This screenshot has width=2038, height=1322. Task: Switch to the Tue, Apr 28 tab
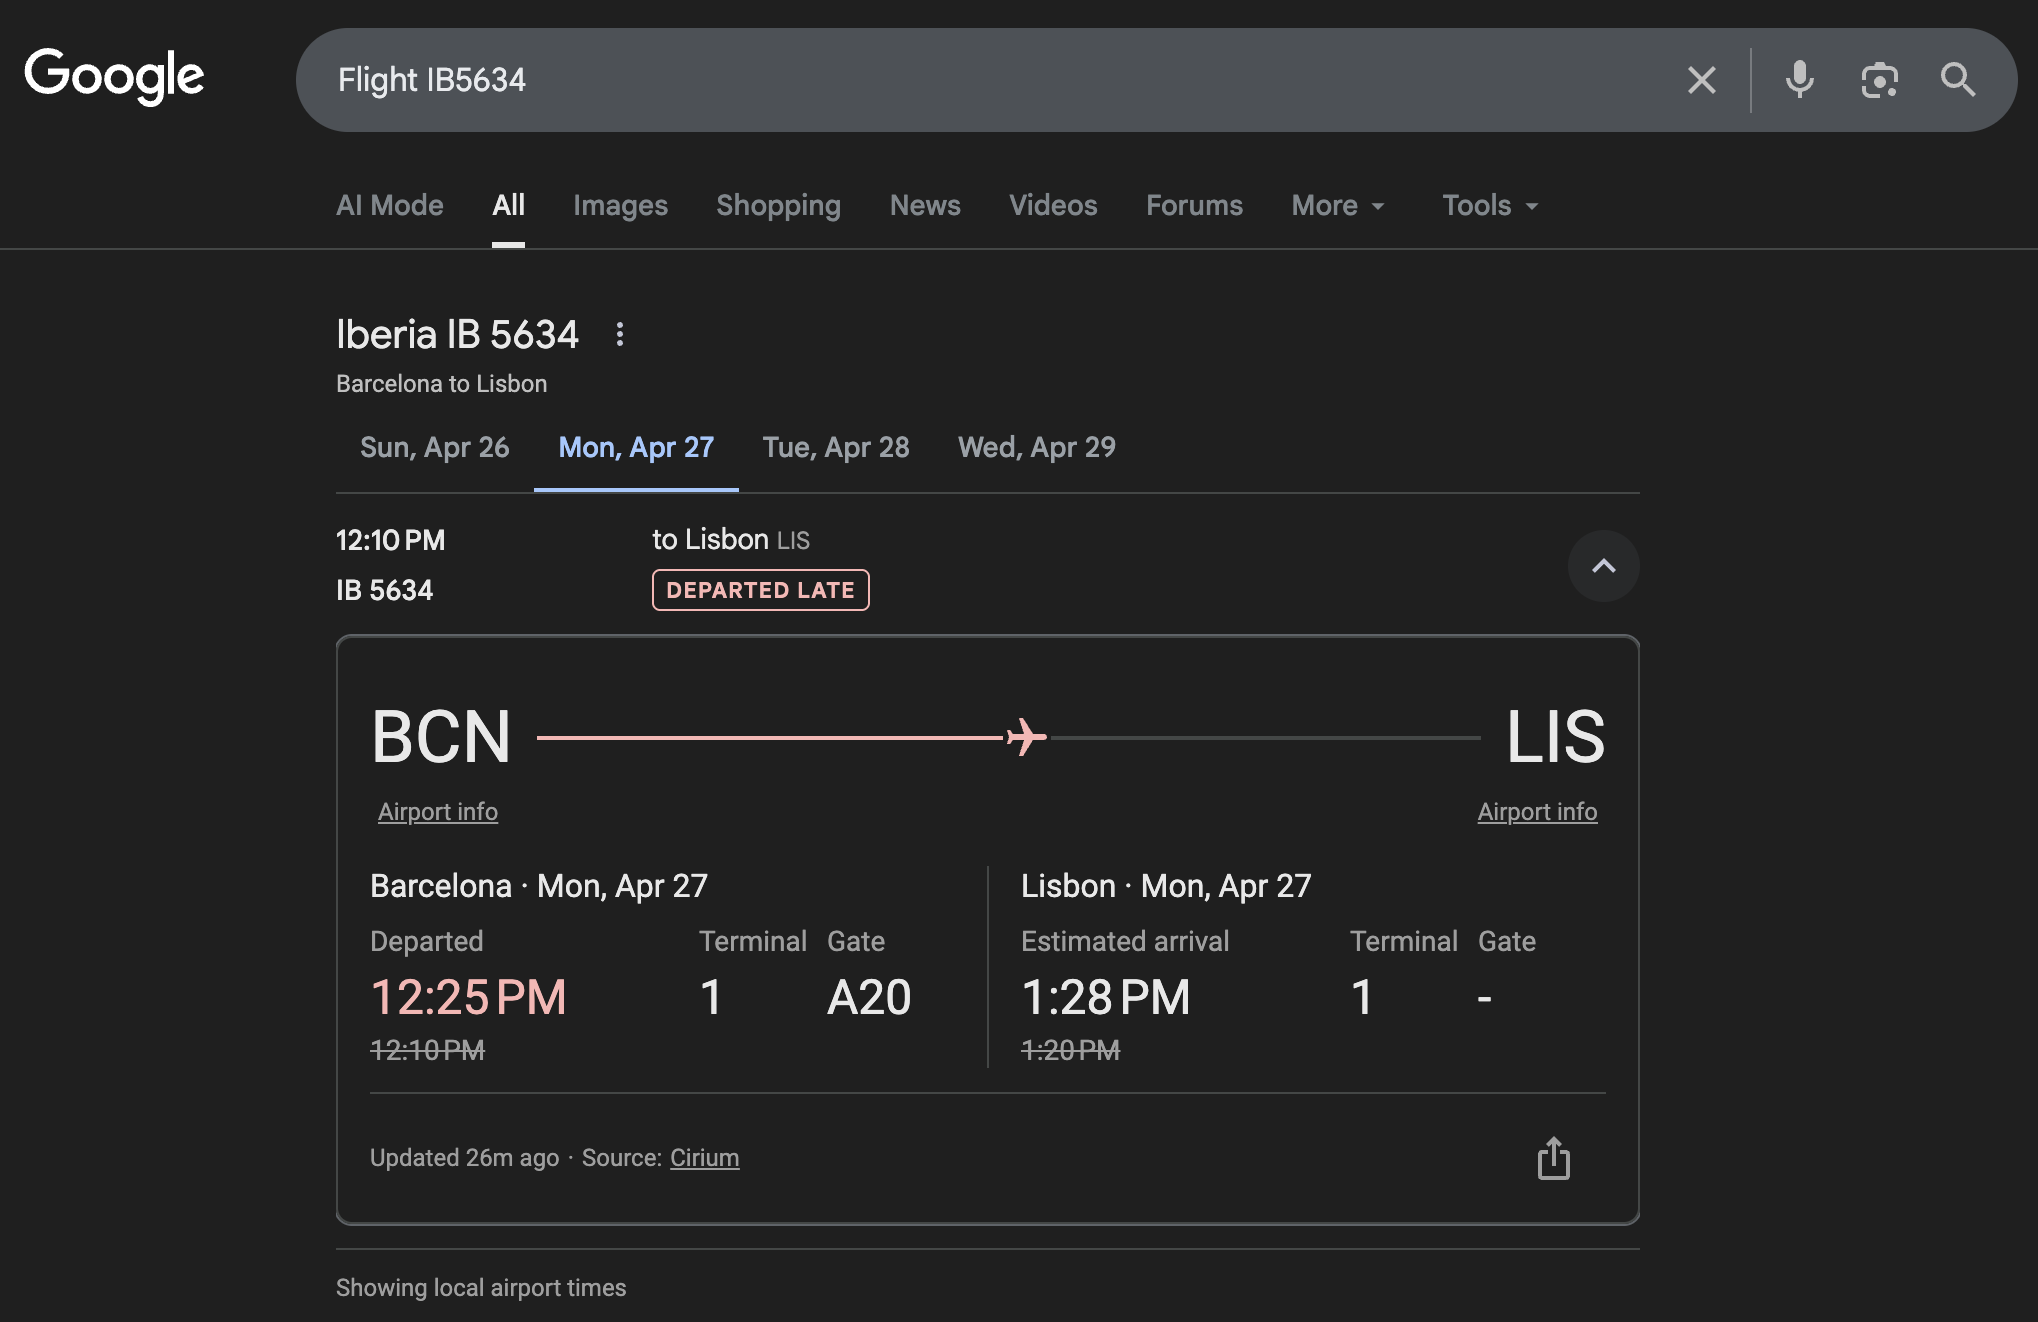(x=836, y=447)
